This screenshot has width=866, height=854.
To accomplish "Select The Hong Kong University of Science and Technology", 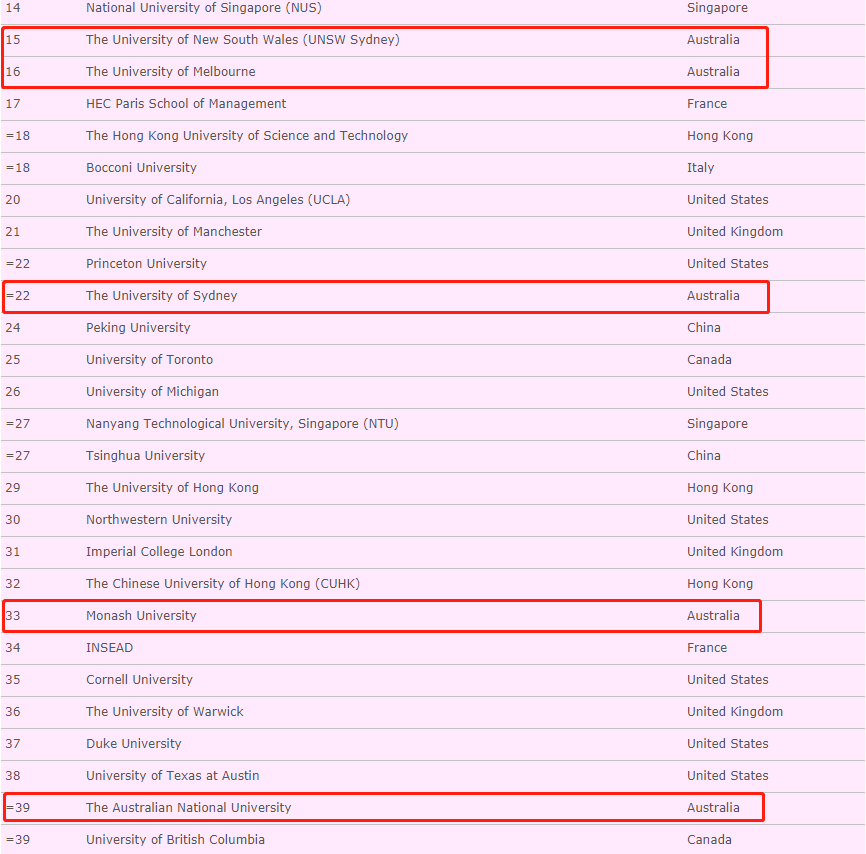I will click(x=247, y=136).
